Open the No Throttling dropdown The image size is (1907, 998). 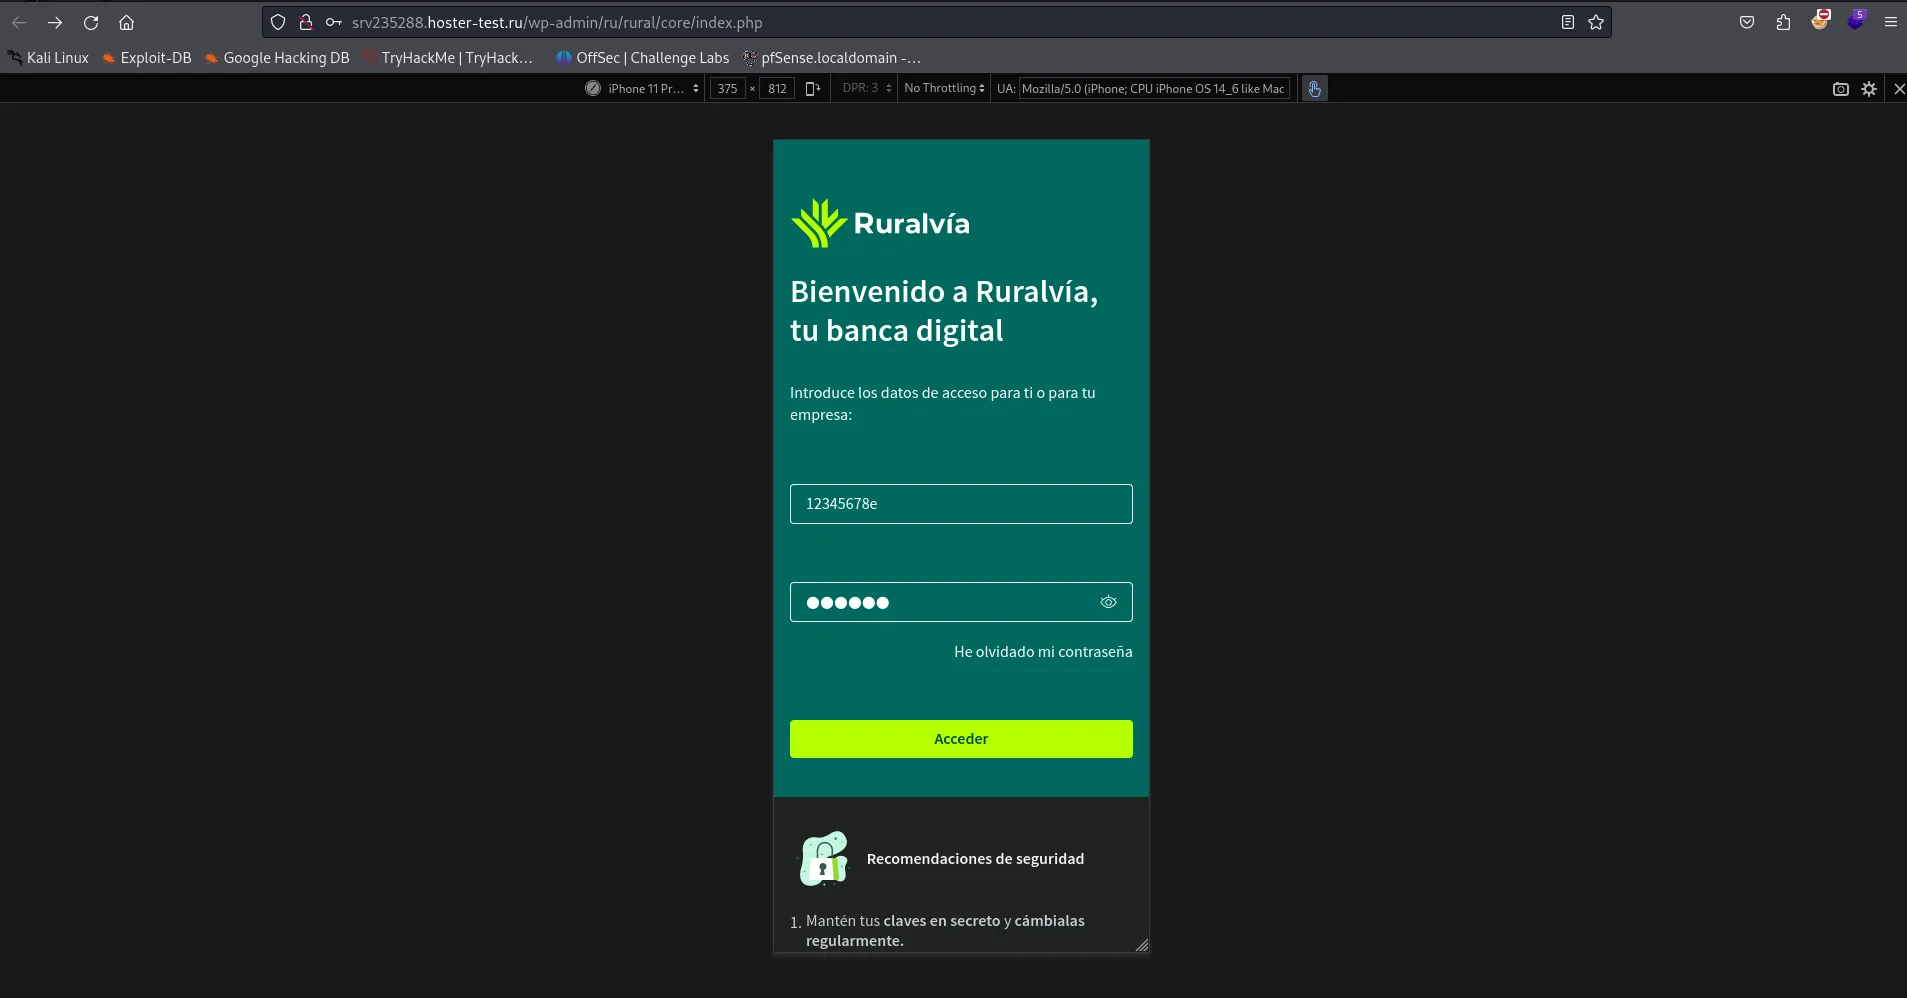click(944, 89)
